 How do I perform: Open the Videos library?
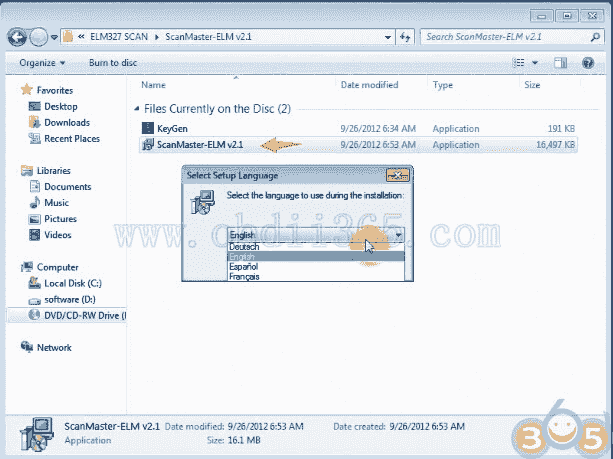click(57, 235)
